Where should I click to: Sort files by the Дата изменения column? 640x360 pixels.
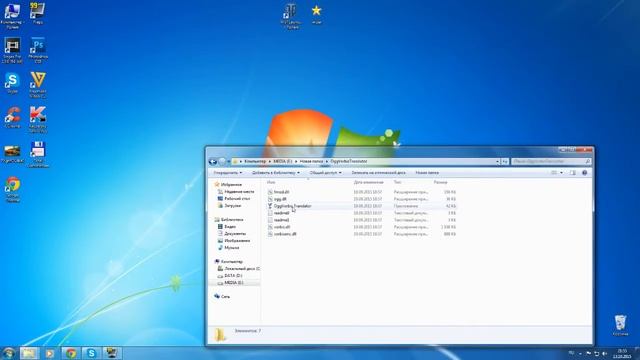pyautogui.click(x=369, y=182)
